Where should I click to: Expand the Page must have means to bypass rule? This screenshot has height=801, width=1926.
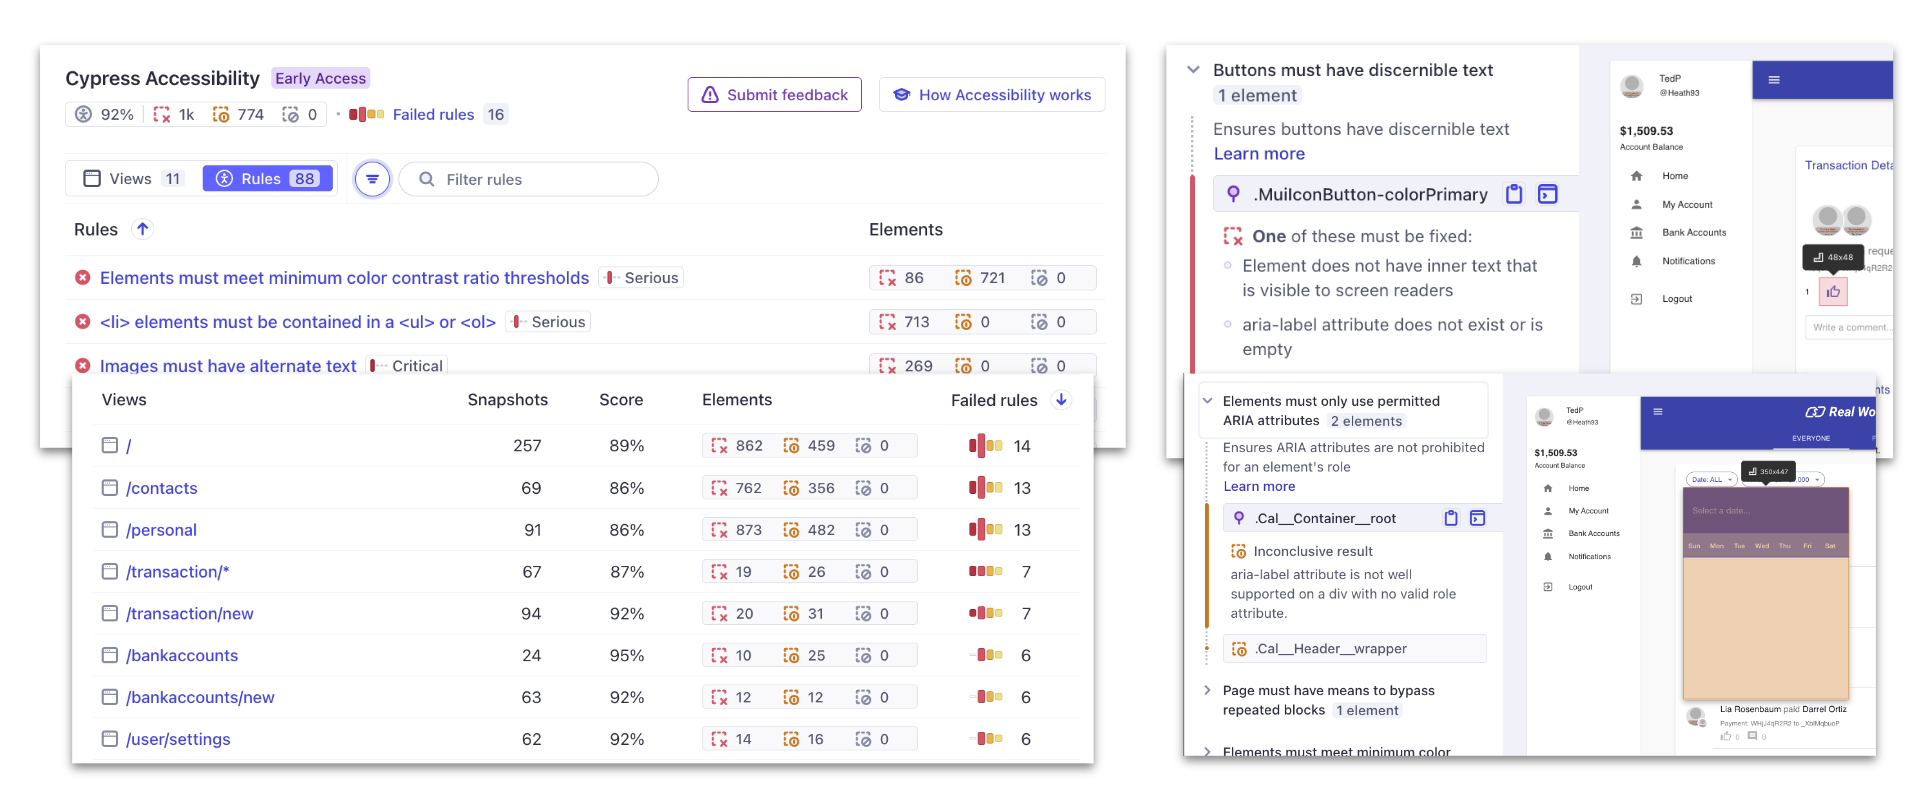(1207, 691)
